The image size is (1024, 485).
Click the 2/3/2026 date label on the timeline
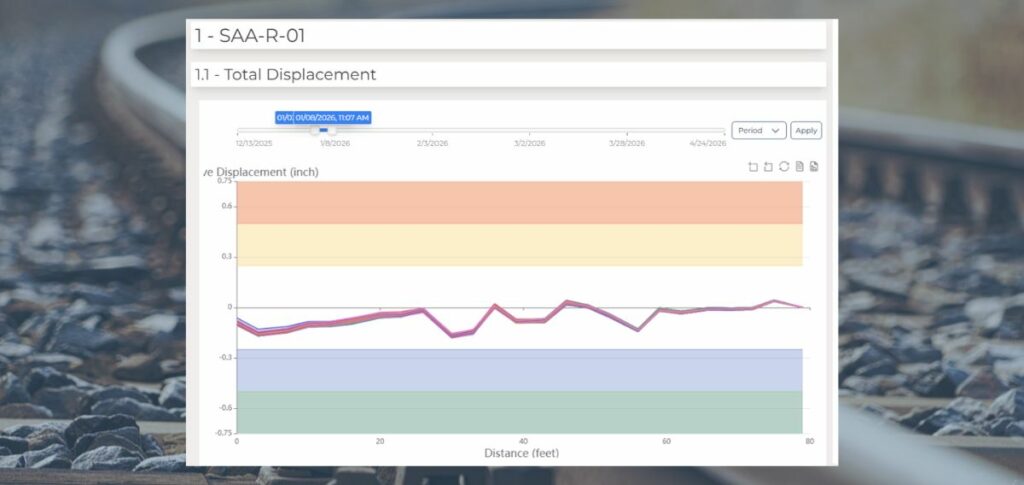pos(432,144)
